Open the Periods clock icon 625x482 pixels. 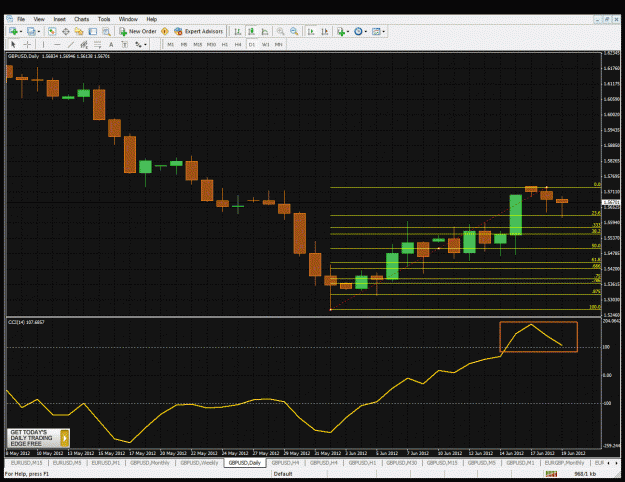pyautogui.click(x=358, y=31)
